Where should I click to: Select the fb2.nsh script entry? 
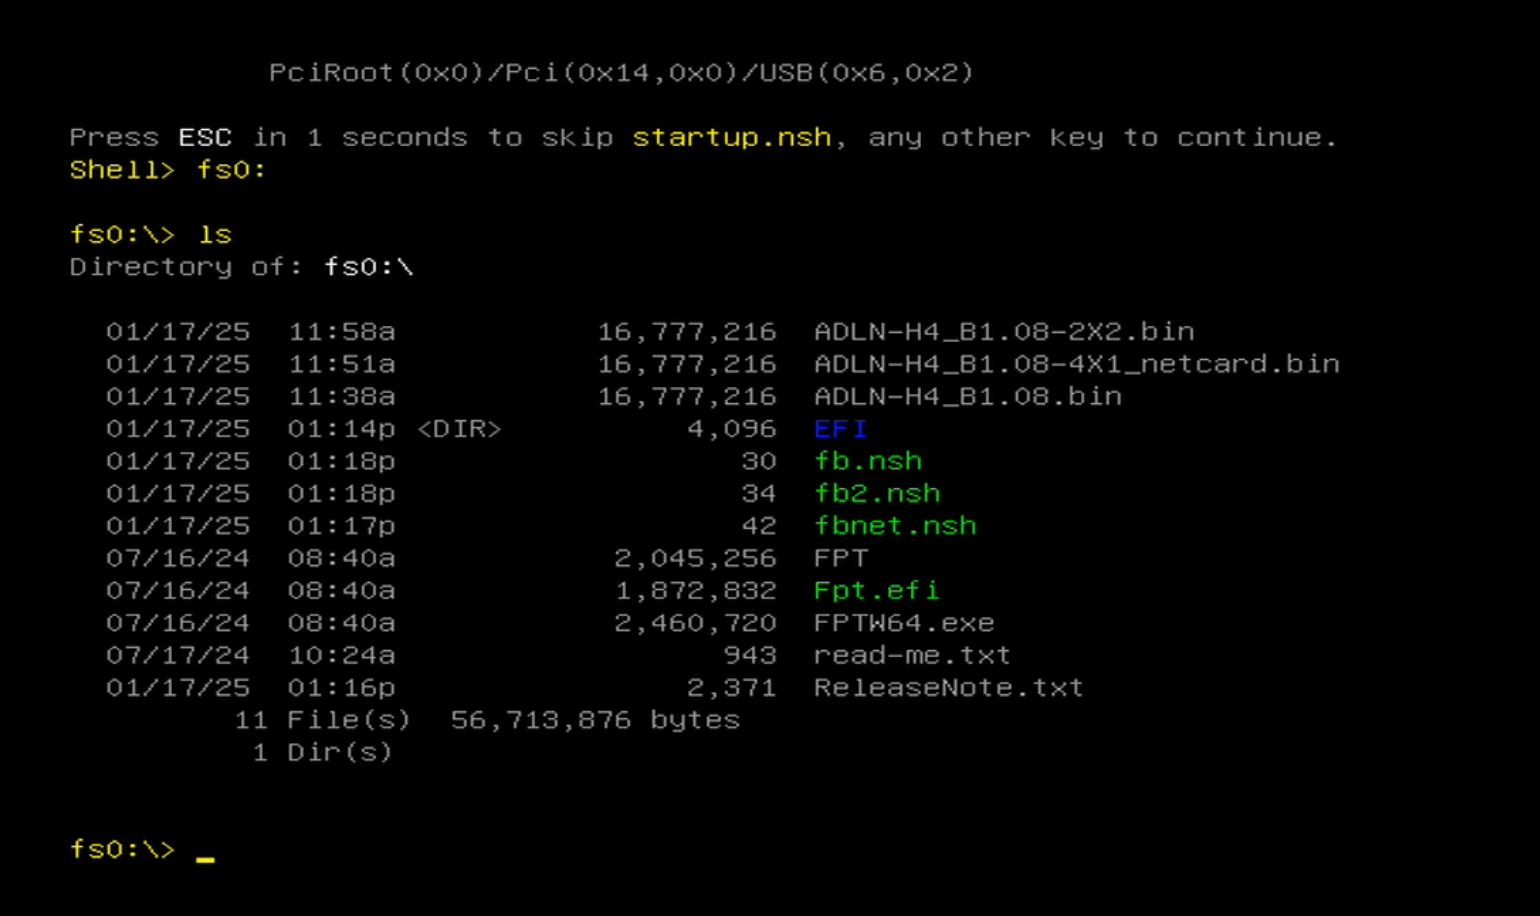pyautogui.click(x=876, y=494)
